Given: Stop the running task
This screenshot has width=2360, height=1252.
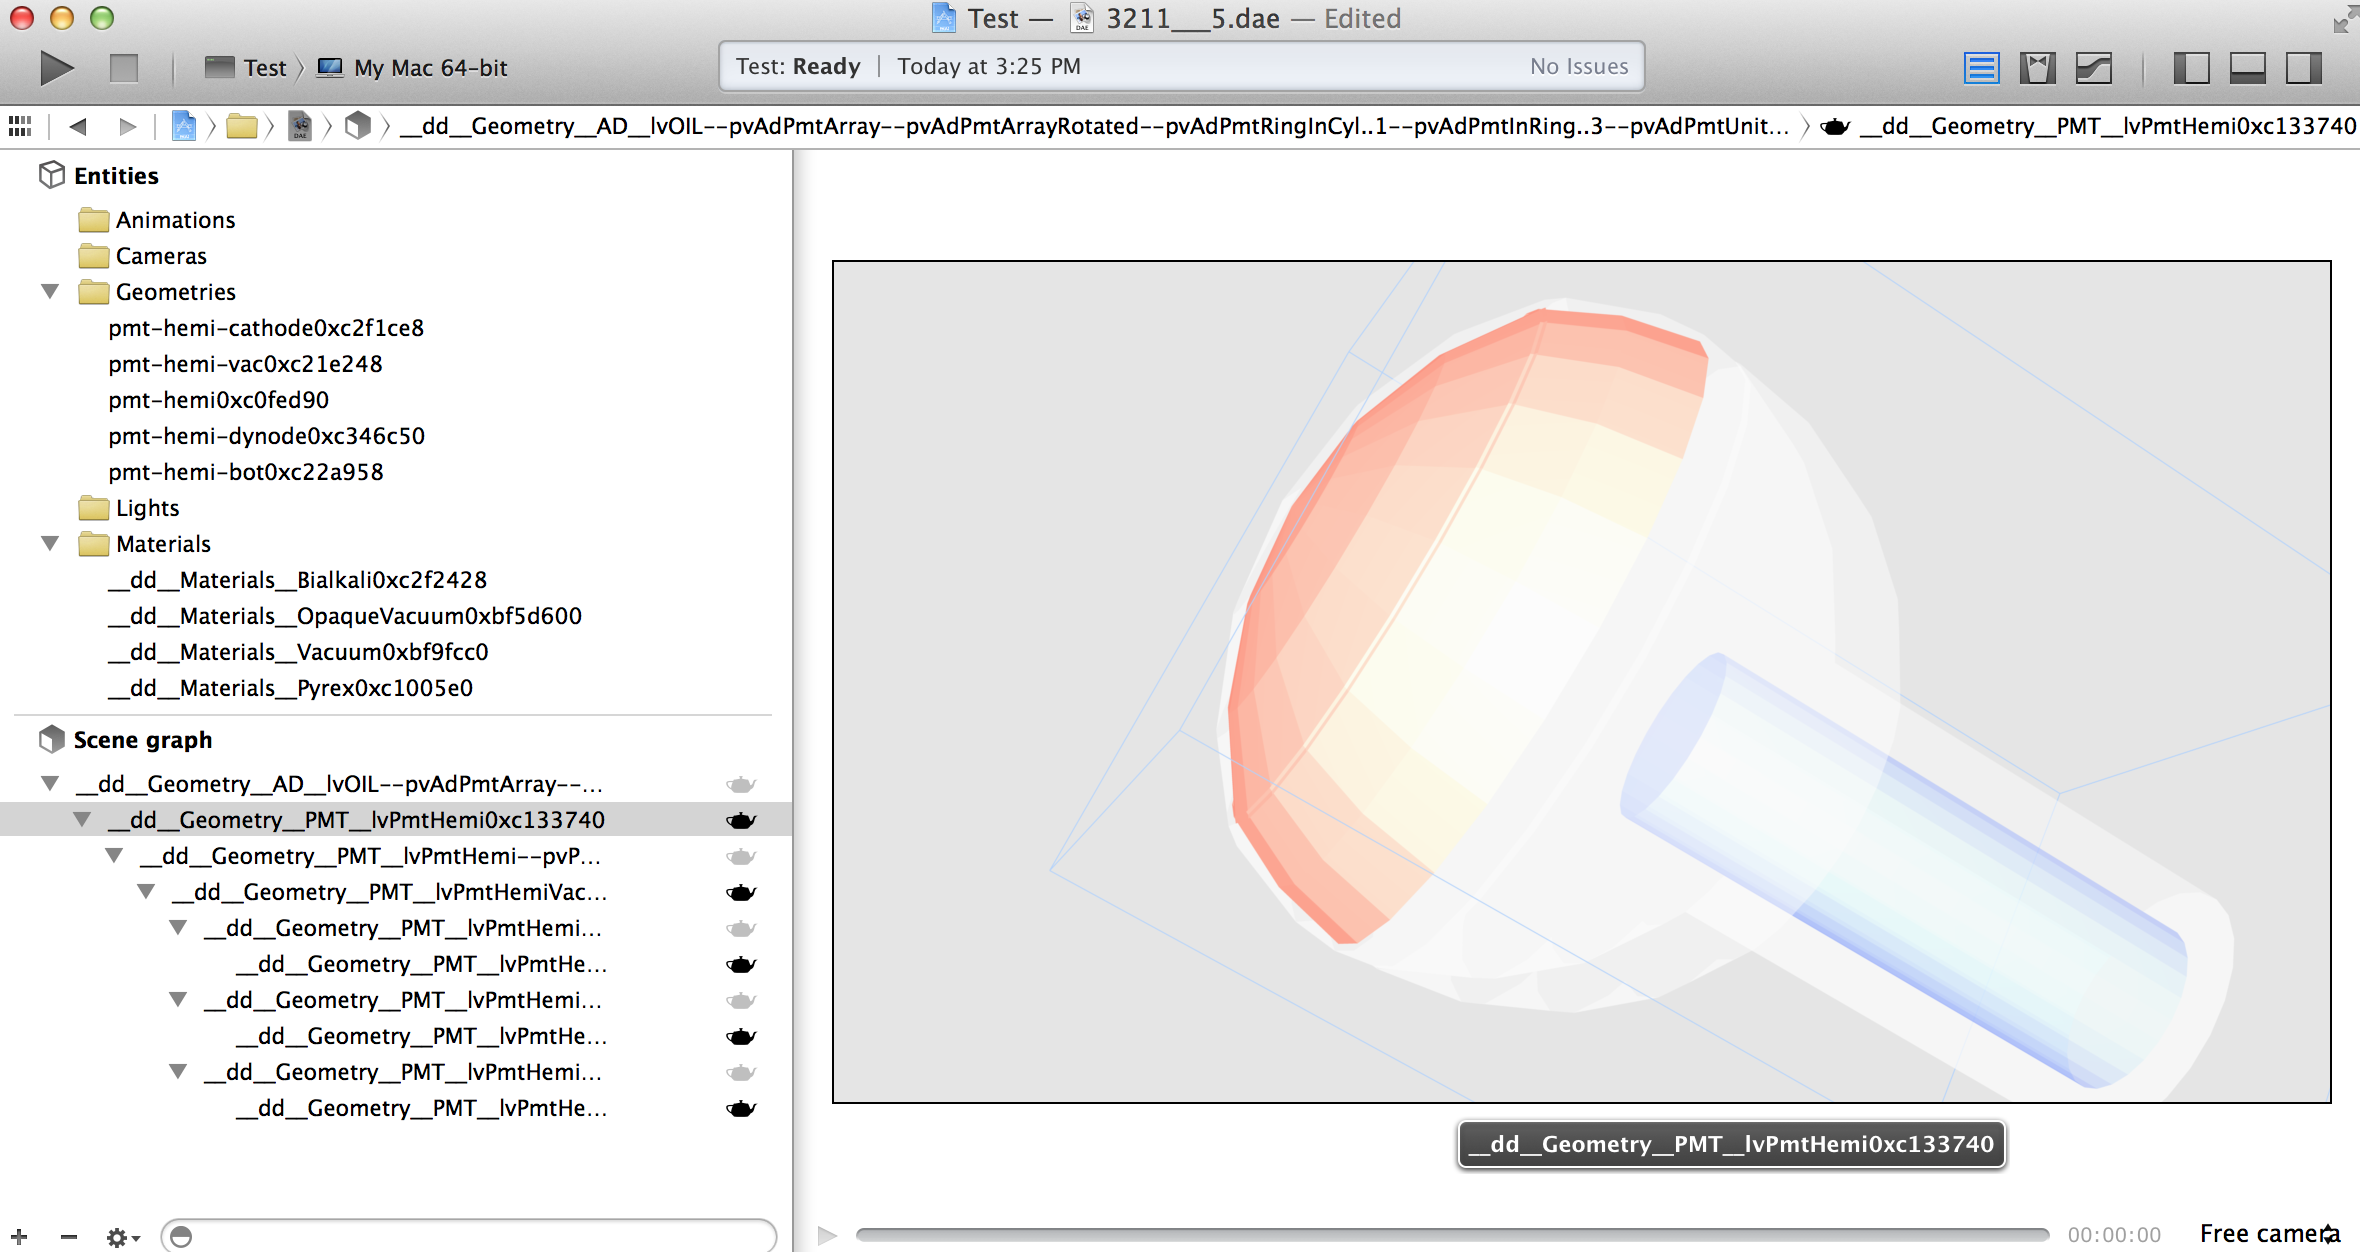Looking at the screenshot, I should [x=124, y=68].
